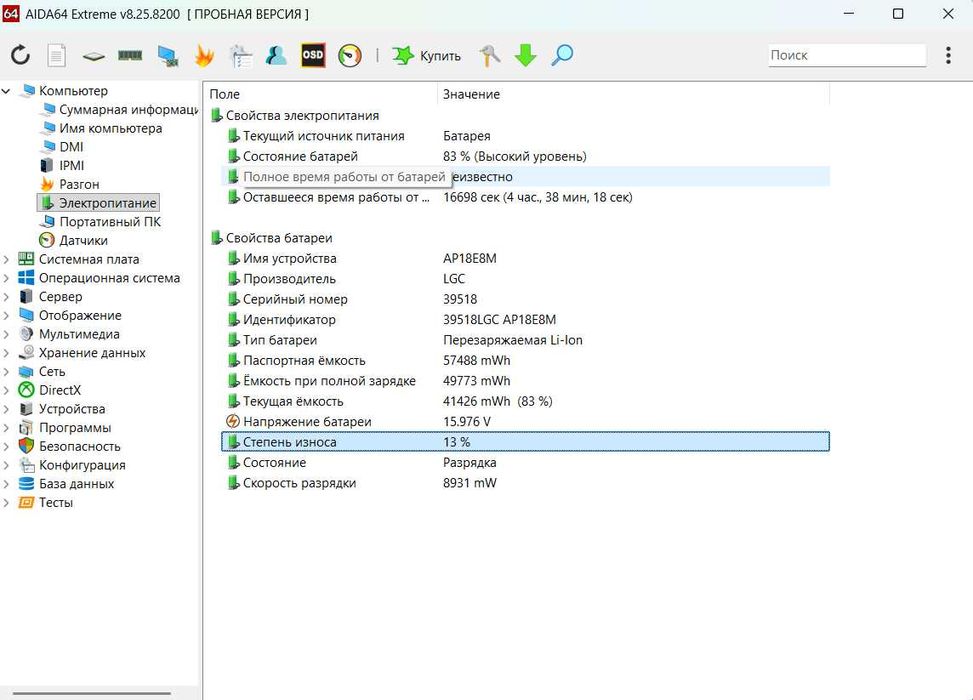
Task: Select the Свойства батареи group row
Action: click(x=519, y=238)
